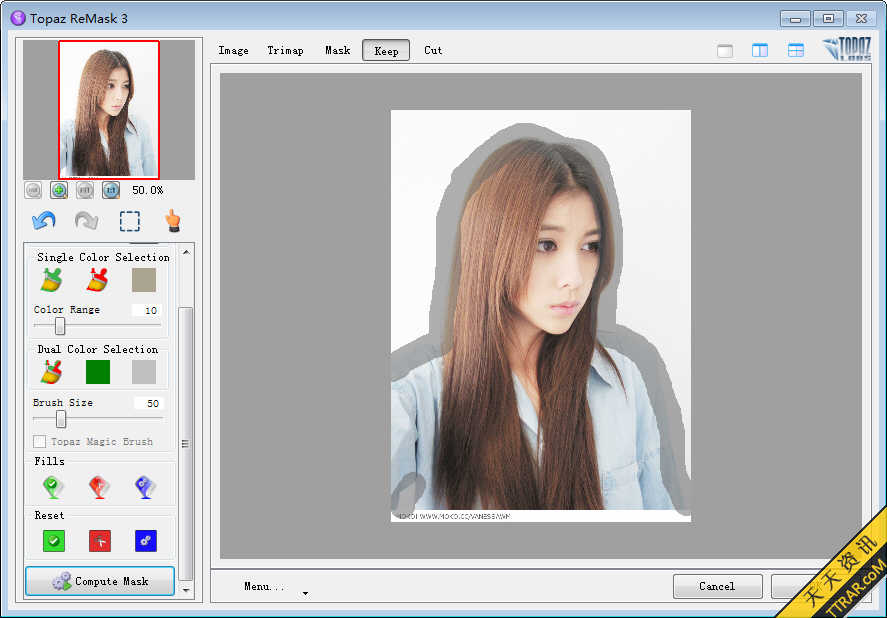Image resolution: width=887 pixels, height=618 pixels.
Task: Switch to the Trimap tab
Action: (285, 51)
